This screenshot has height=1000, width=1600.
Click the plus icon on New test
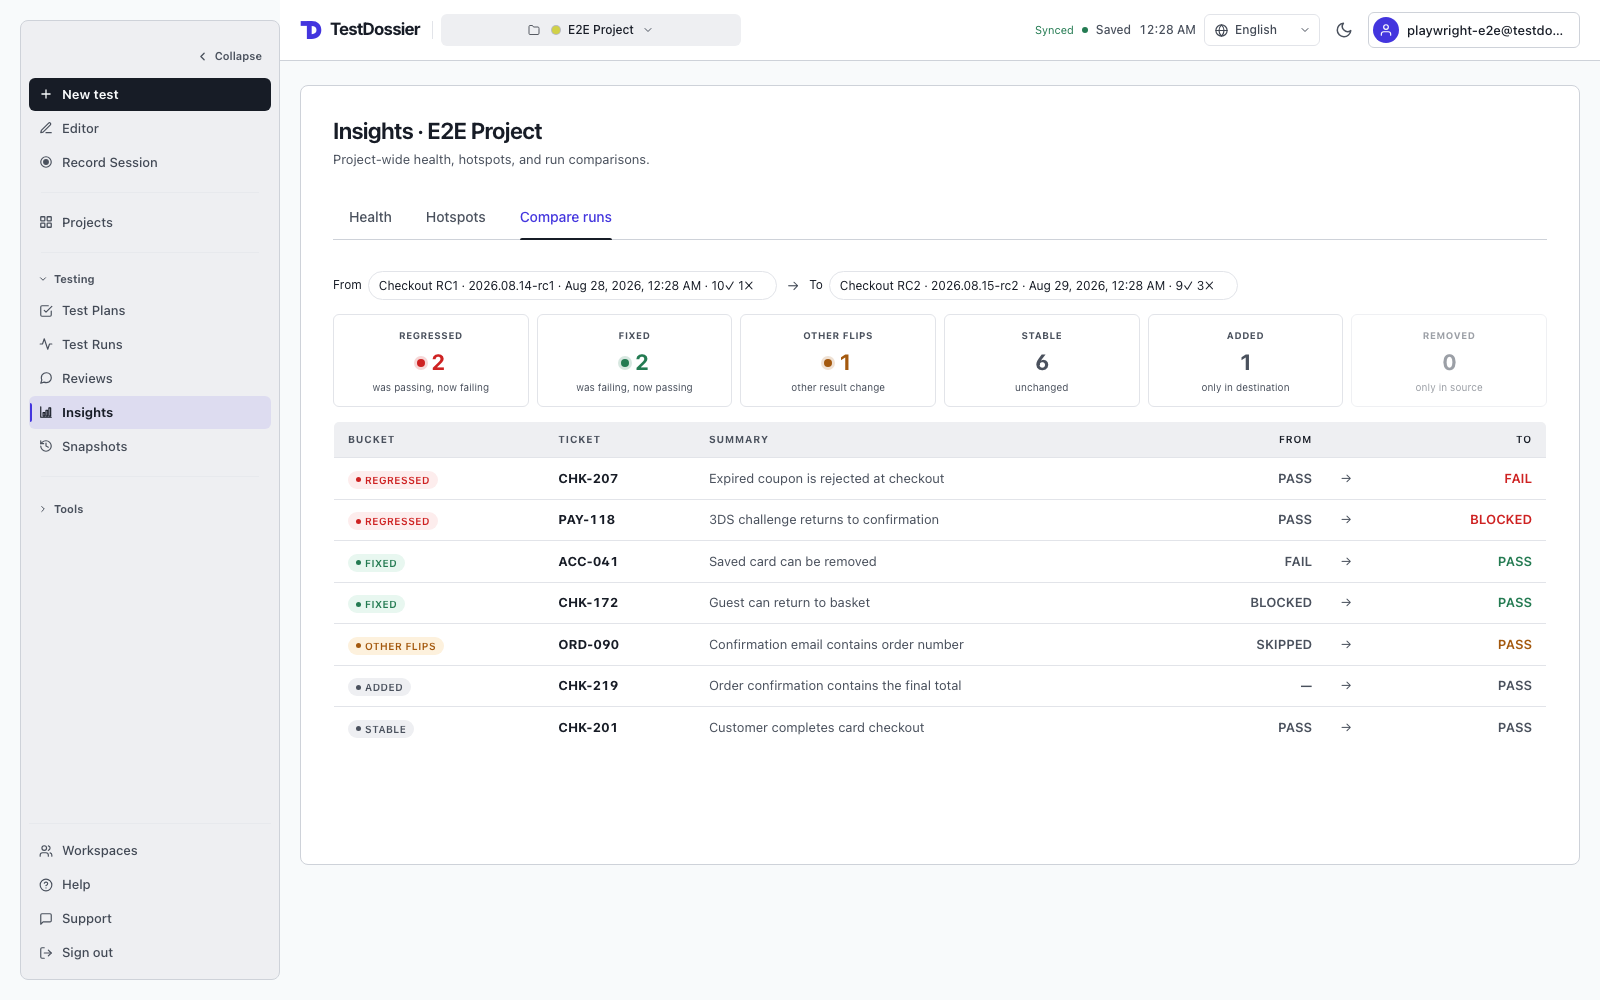tap(46, 94)
